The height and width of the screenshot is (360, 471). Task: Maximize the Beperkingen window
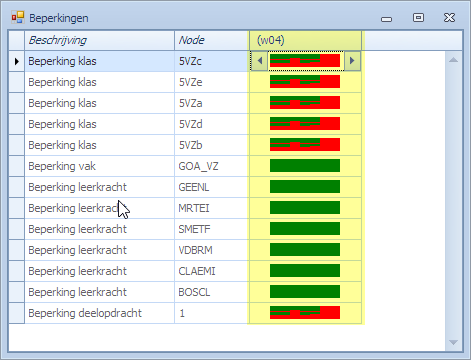pos(418,17)
